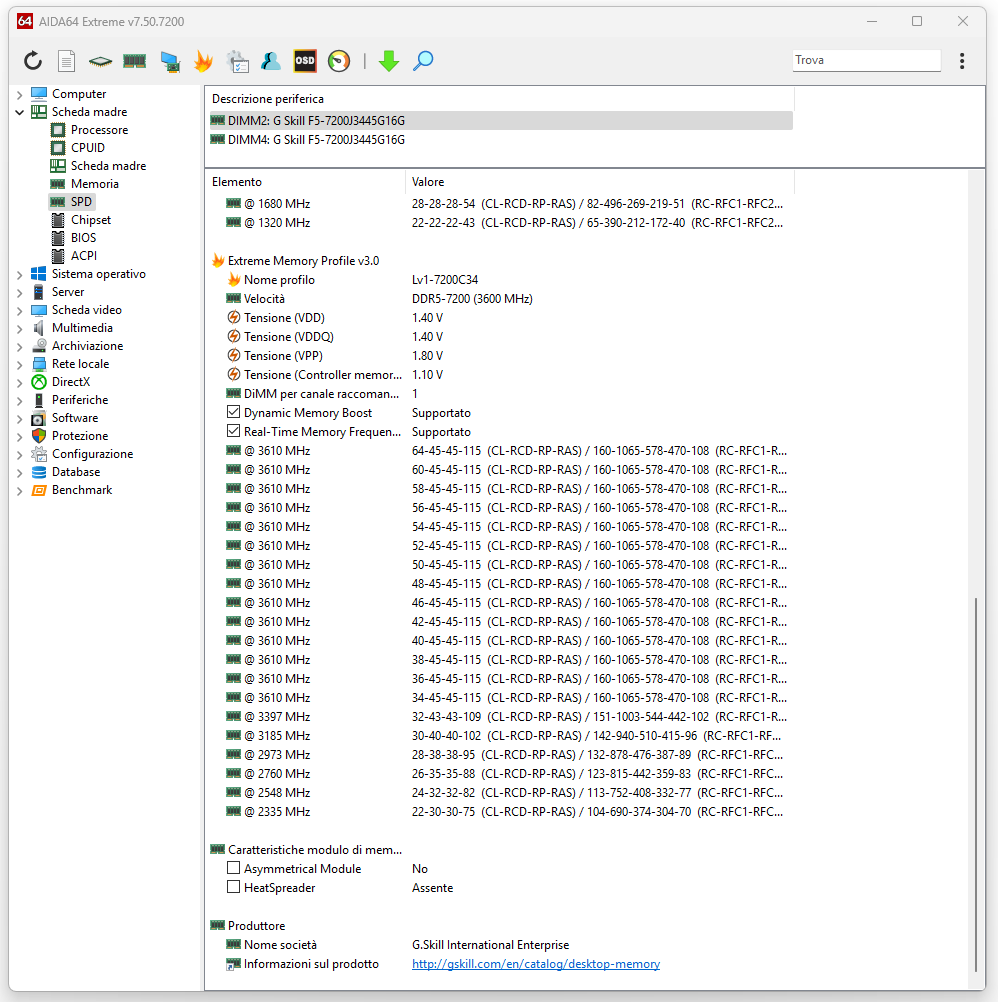Image resolution: width=998 pixels, height=1002 pixels.
Task: Click the Database icon in the tree
Action: pyautogui.click(x=39, y=472)
